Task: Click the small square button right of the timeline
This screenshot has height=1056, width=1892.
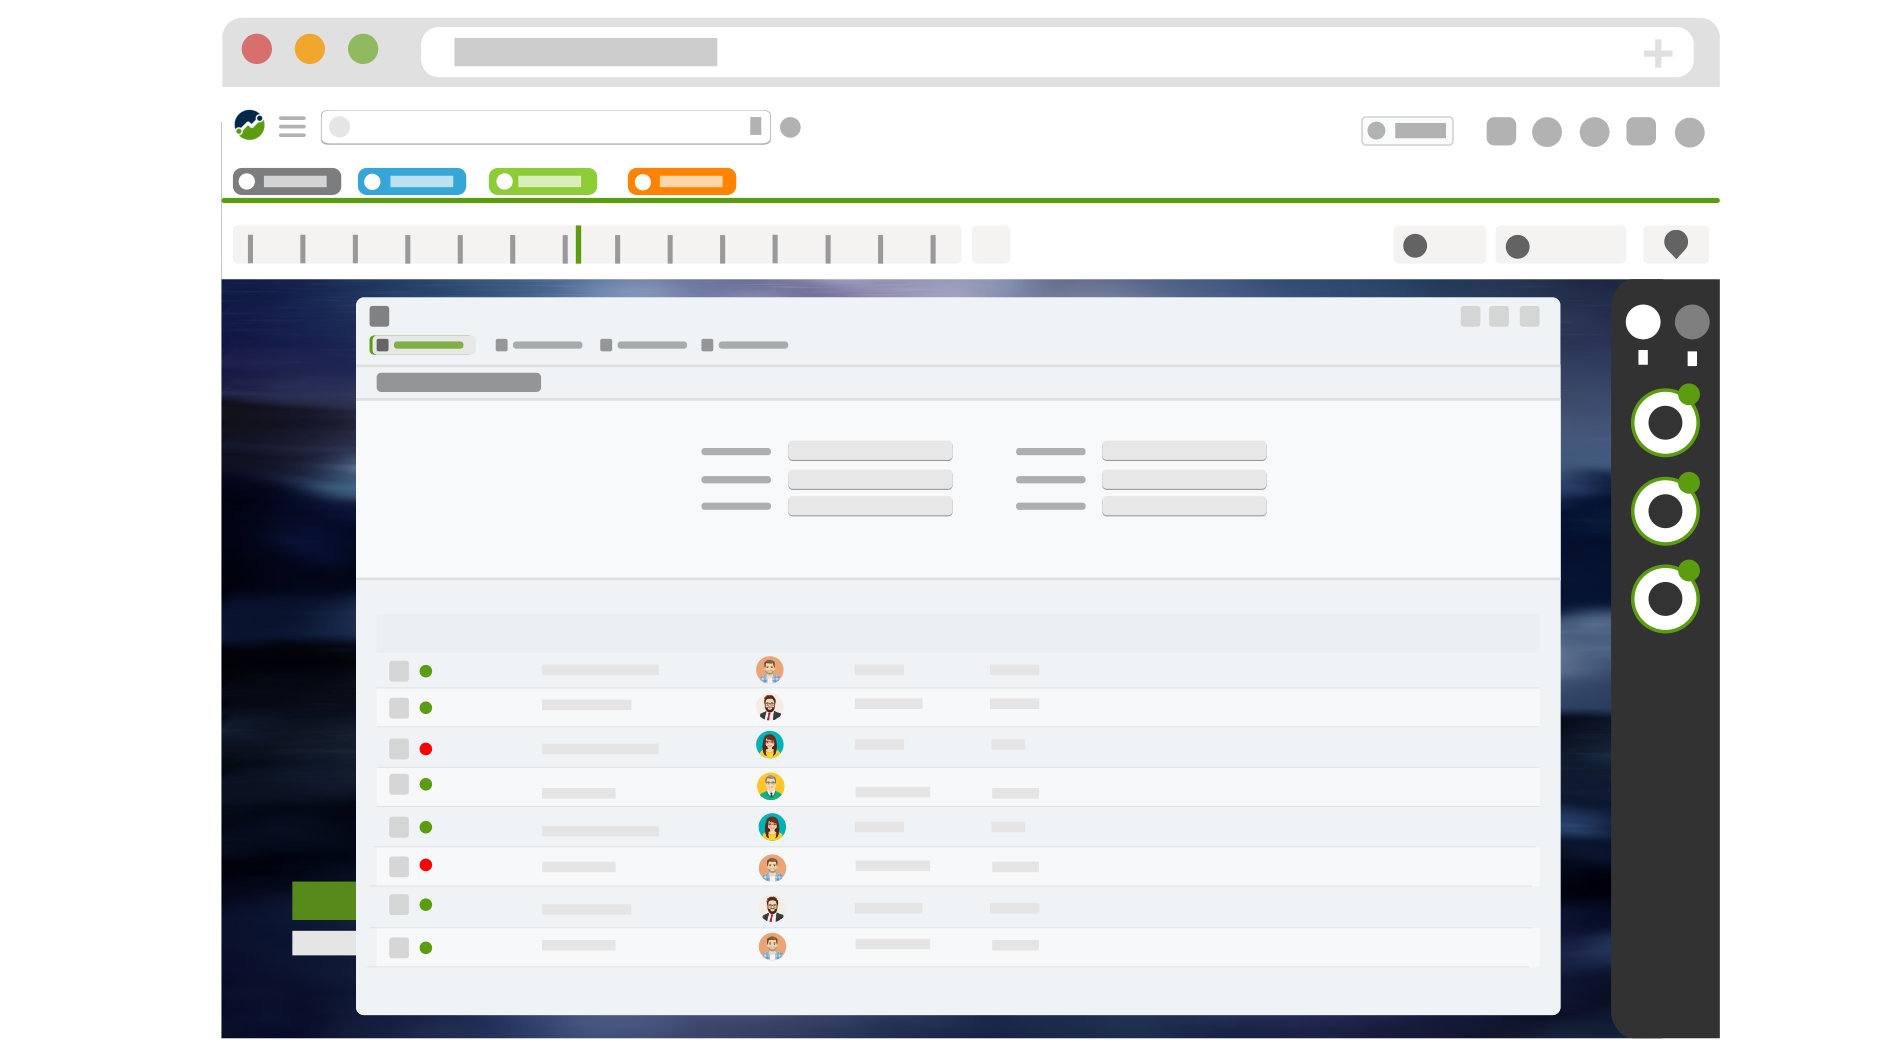Action: coord(991,245)
